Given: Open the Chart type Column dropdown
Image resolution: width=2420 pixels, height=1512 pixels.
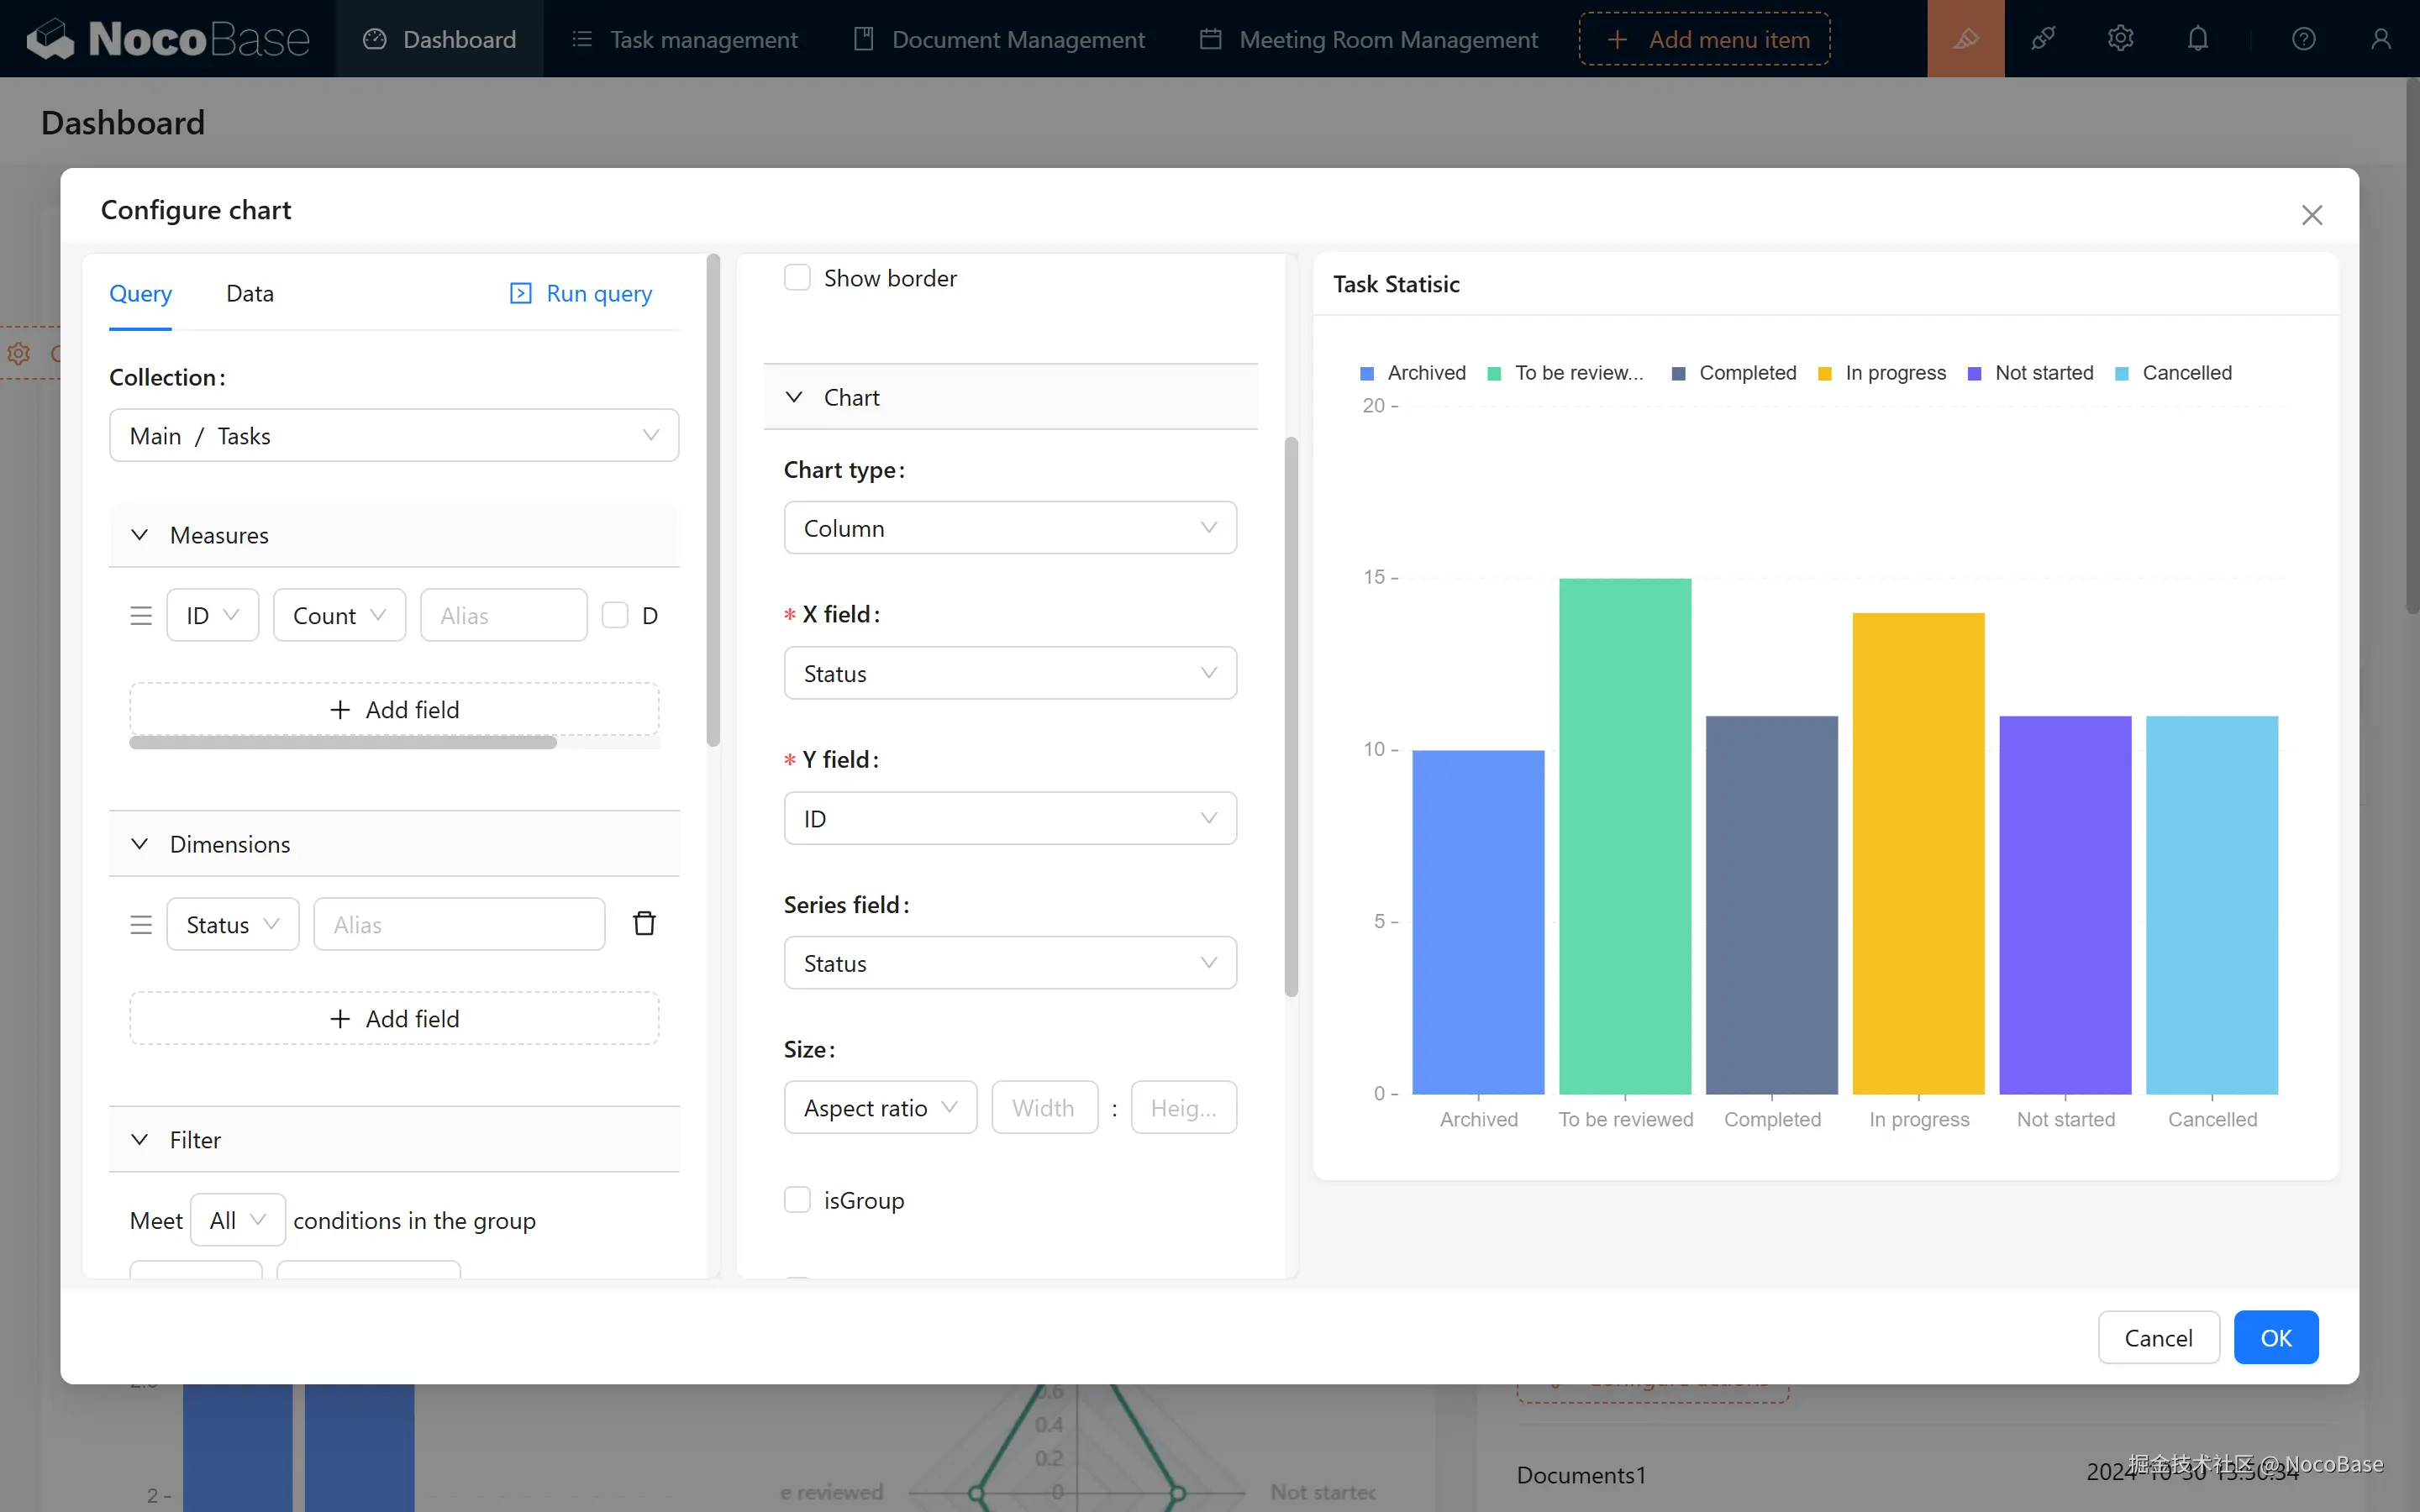Looking at the screenshot, I should pyautogui.click(x=1010, y=528).
